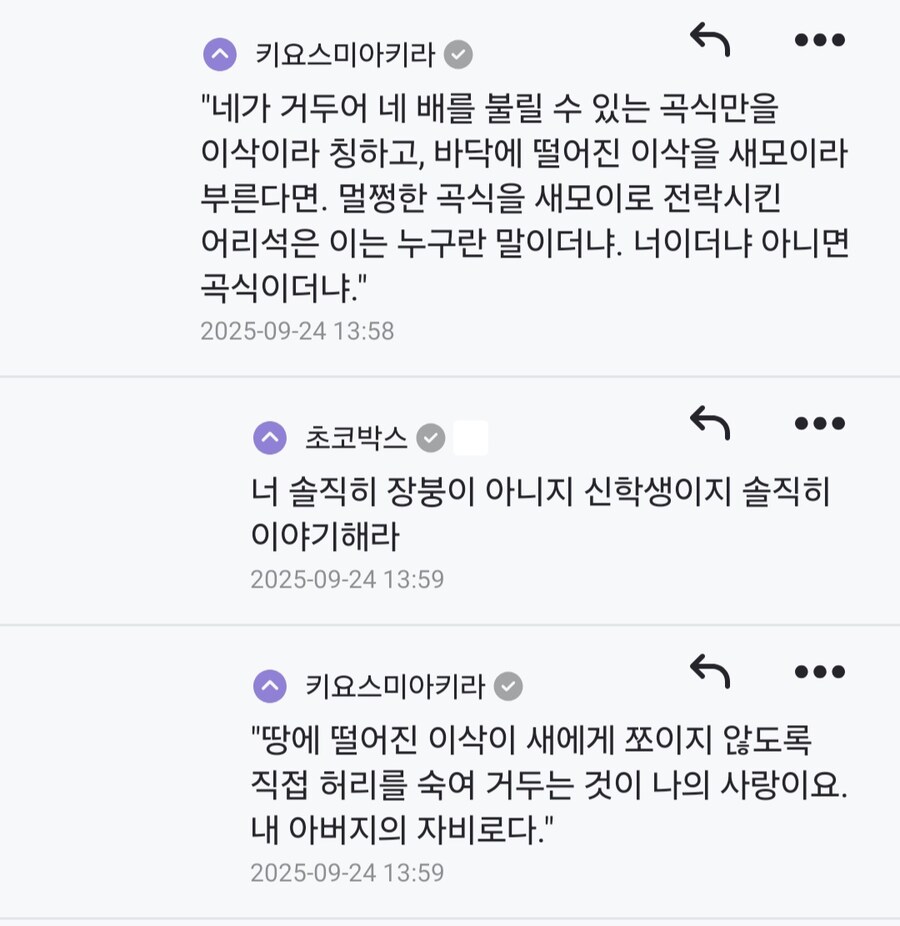Open more options for the "네가 거두어" comment
Screen dimensions: 900x926
tap(819, 40)
